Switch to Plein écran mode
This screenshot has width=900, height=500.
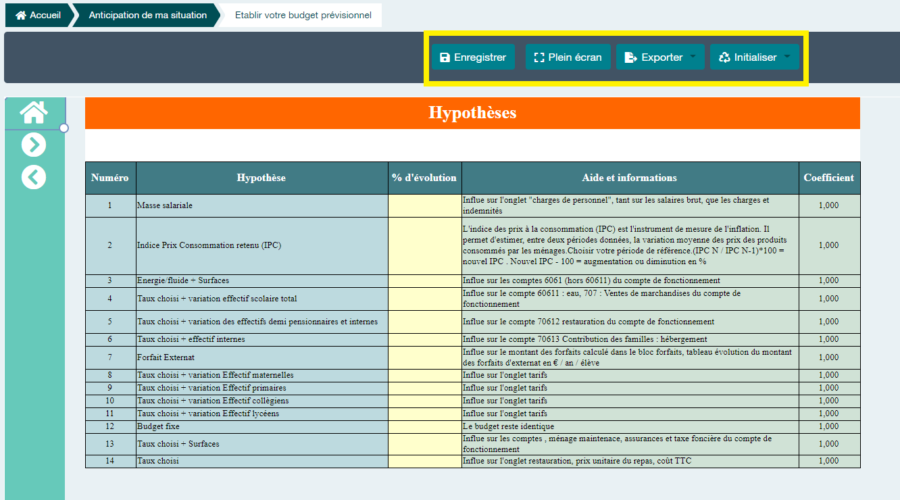click(x=568, y=57)
